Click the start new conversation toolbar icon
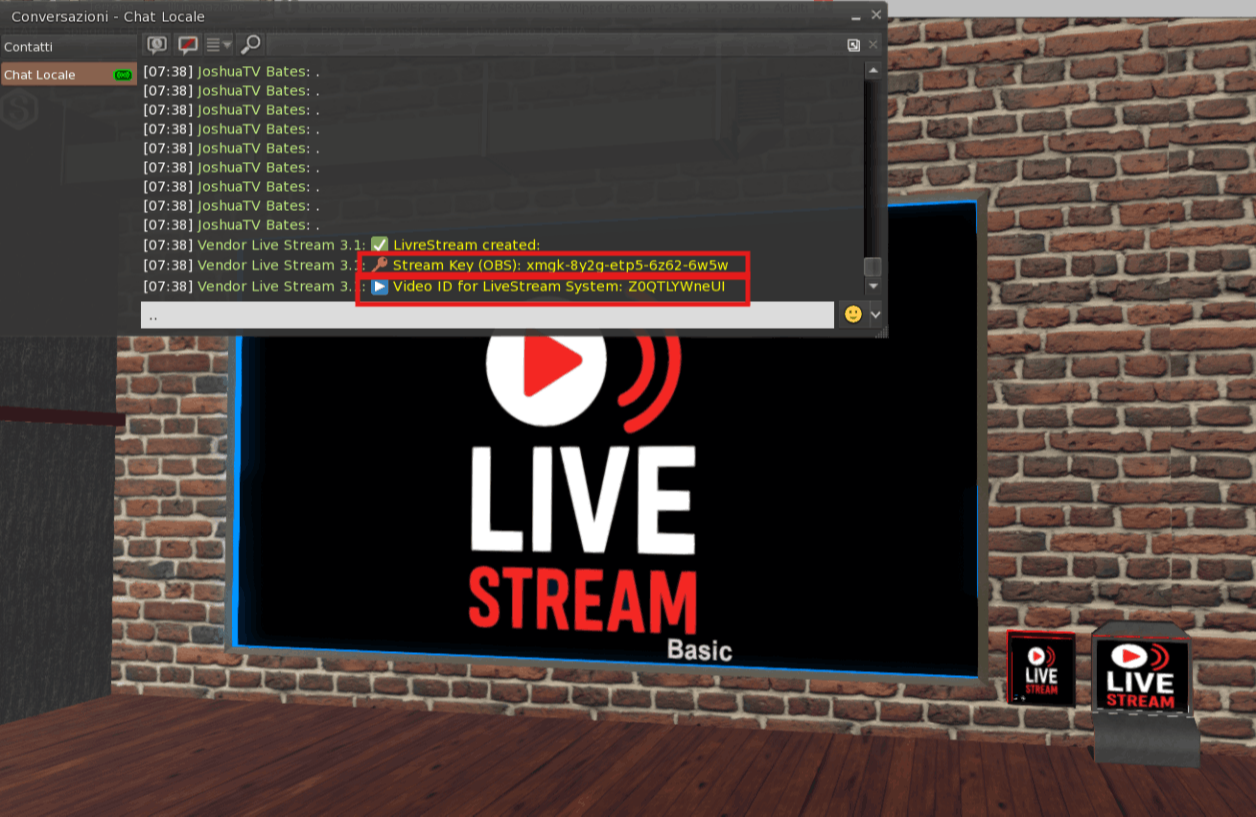 157,44
